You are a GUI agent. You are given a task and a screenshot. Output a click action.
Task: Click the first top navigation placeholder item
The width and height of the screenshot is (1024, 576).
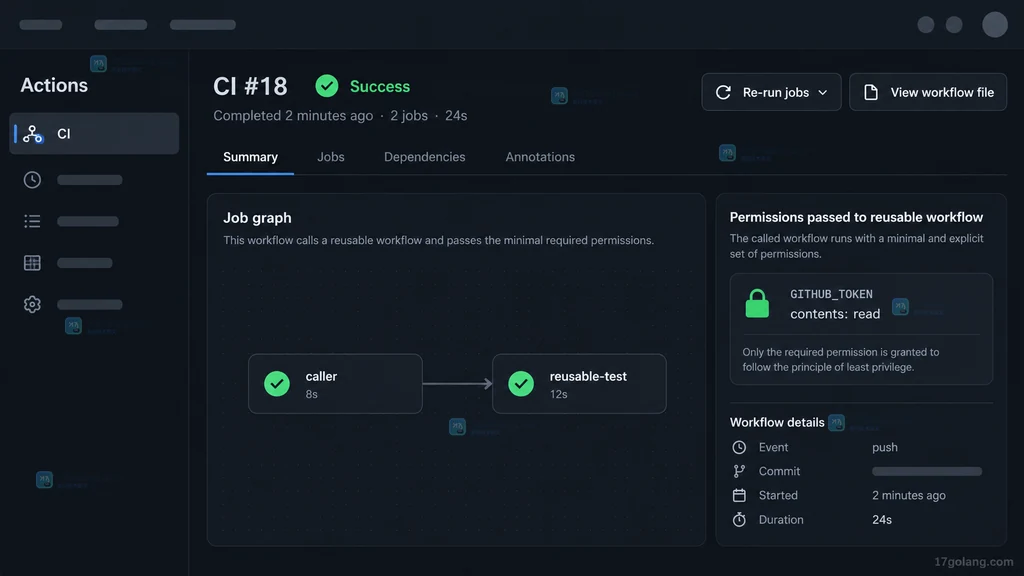coord(40,25)
